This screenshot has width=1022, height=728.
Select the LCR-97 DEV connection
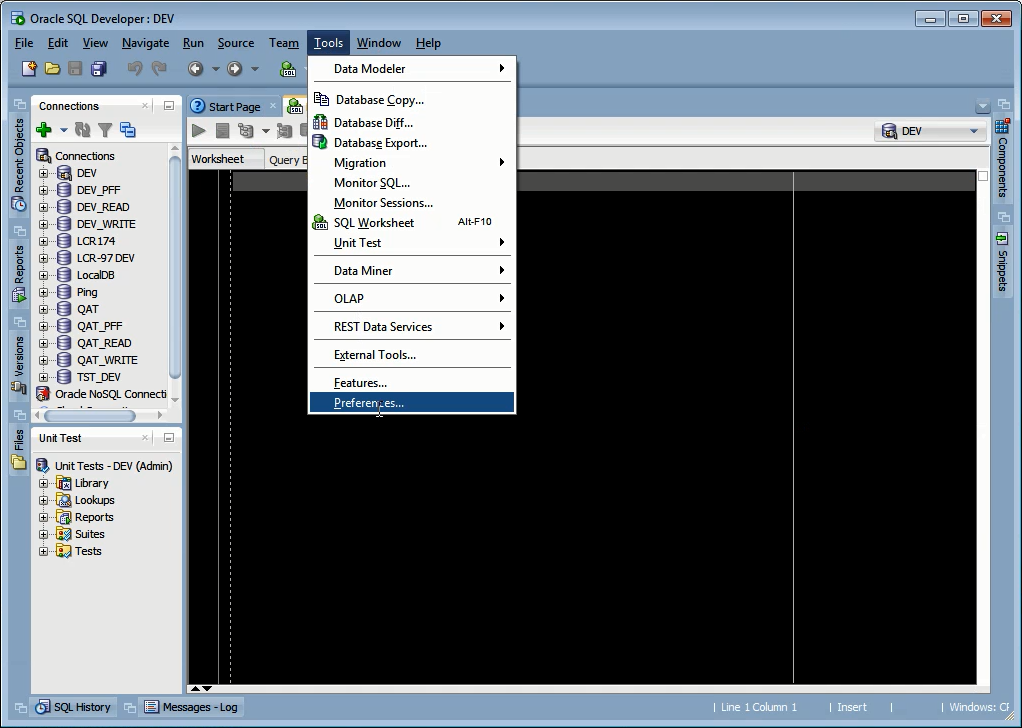click(x=106, y=258)
